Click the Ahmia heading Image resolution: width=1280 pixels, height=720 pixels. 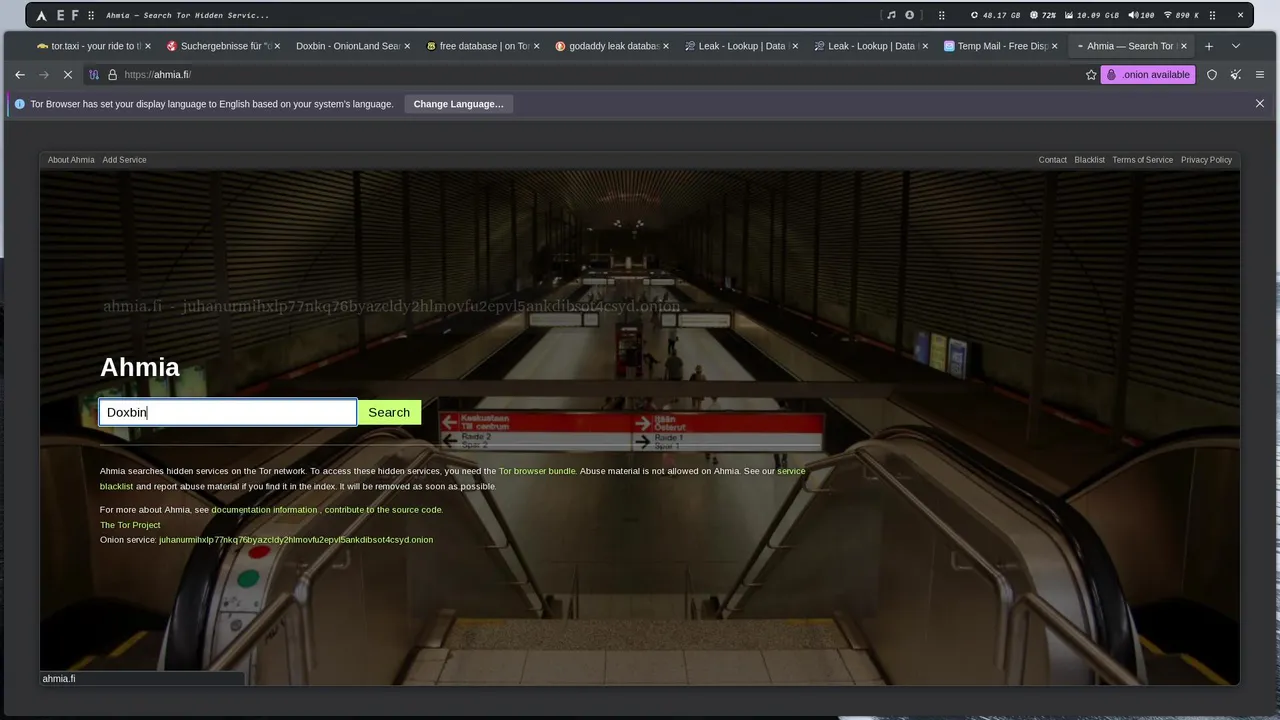pyautogui.click(x=140, y=367)
